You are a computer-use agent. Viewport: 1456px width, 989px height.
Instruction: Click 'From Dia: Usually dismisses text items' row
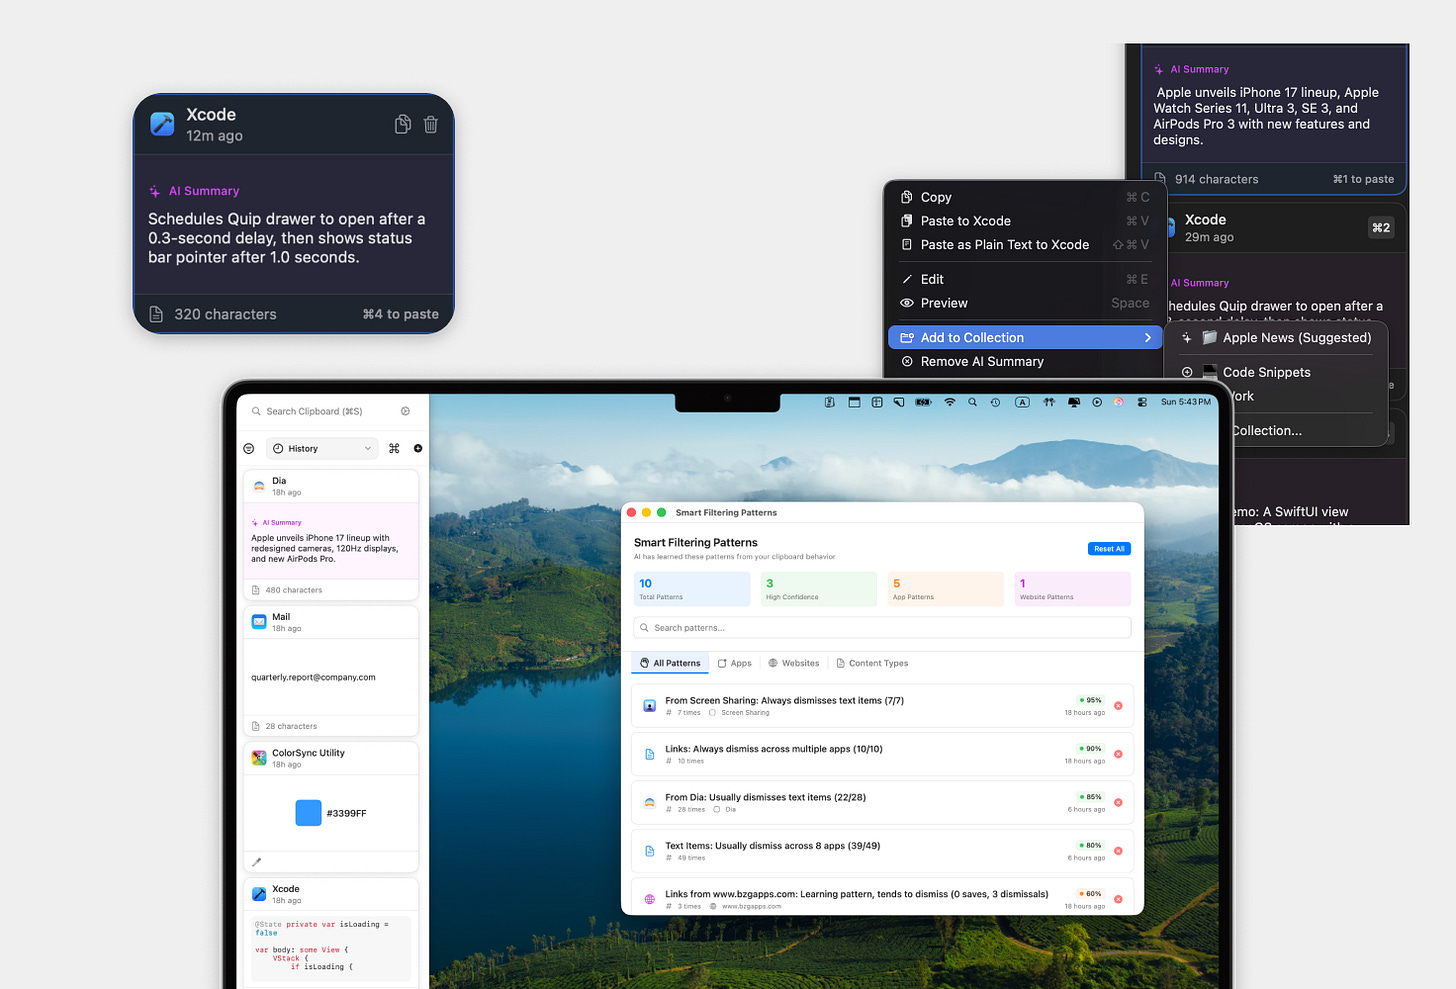coord(882,803)
